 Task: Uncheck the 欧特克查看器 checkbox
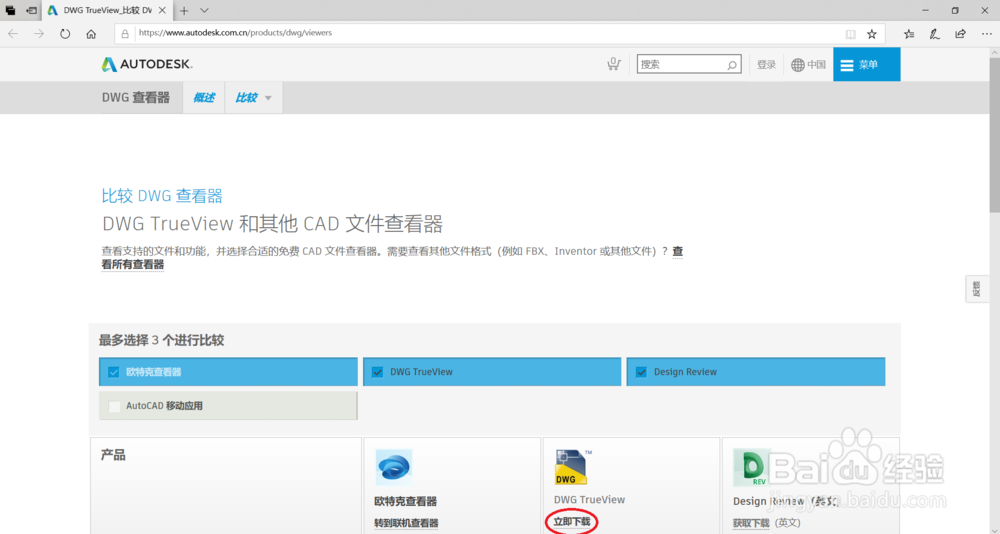[x=114, y=372]
